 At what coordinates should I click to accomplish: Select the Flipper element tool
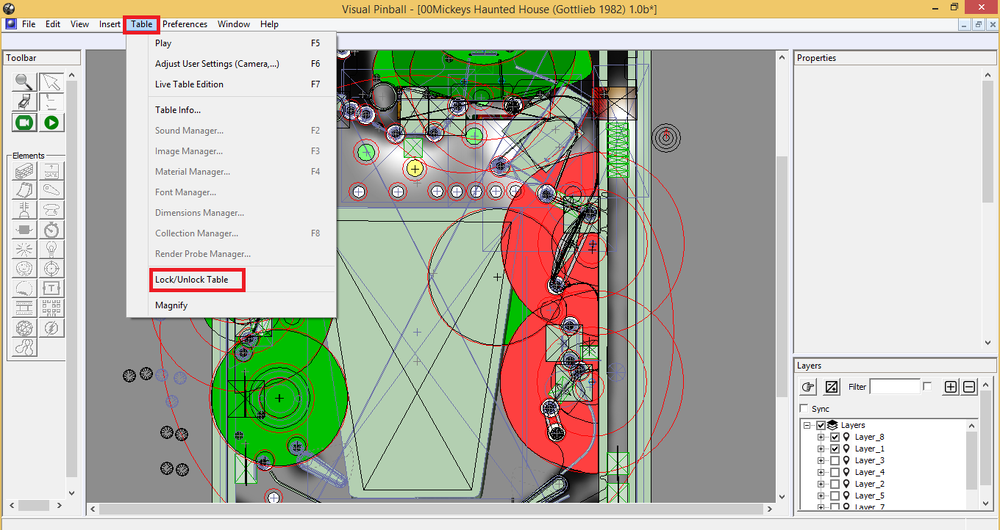pos(51,190)
